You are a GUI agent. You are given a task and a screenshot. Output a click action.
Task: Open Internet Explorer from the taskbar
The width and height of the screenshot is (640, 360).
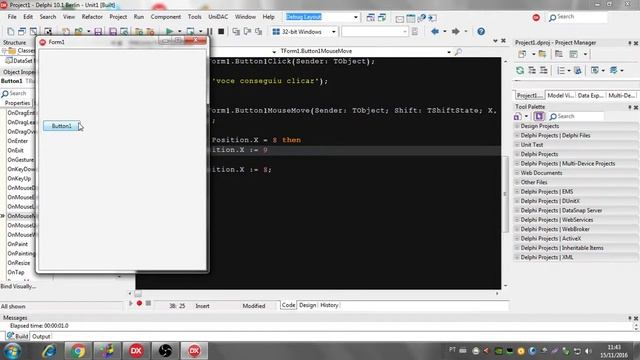(49, 351)
